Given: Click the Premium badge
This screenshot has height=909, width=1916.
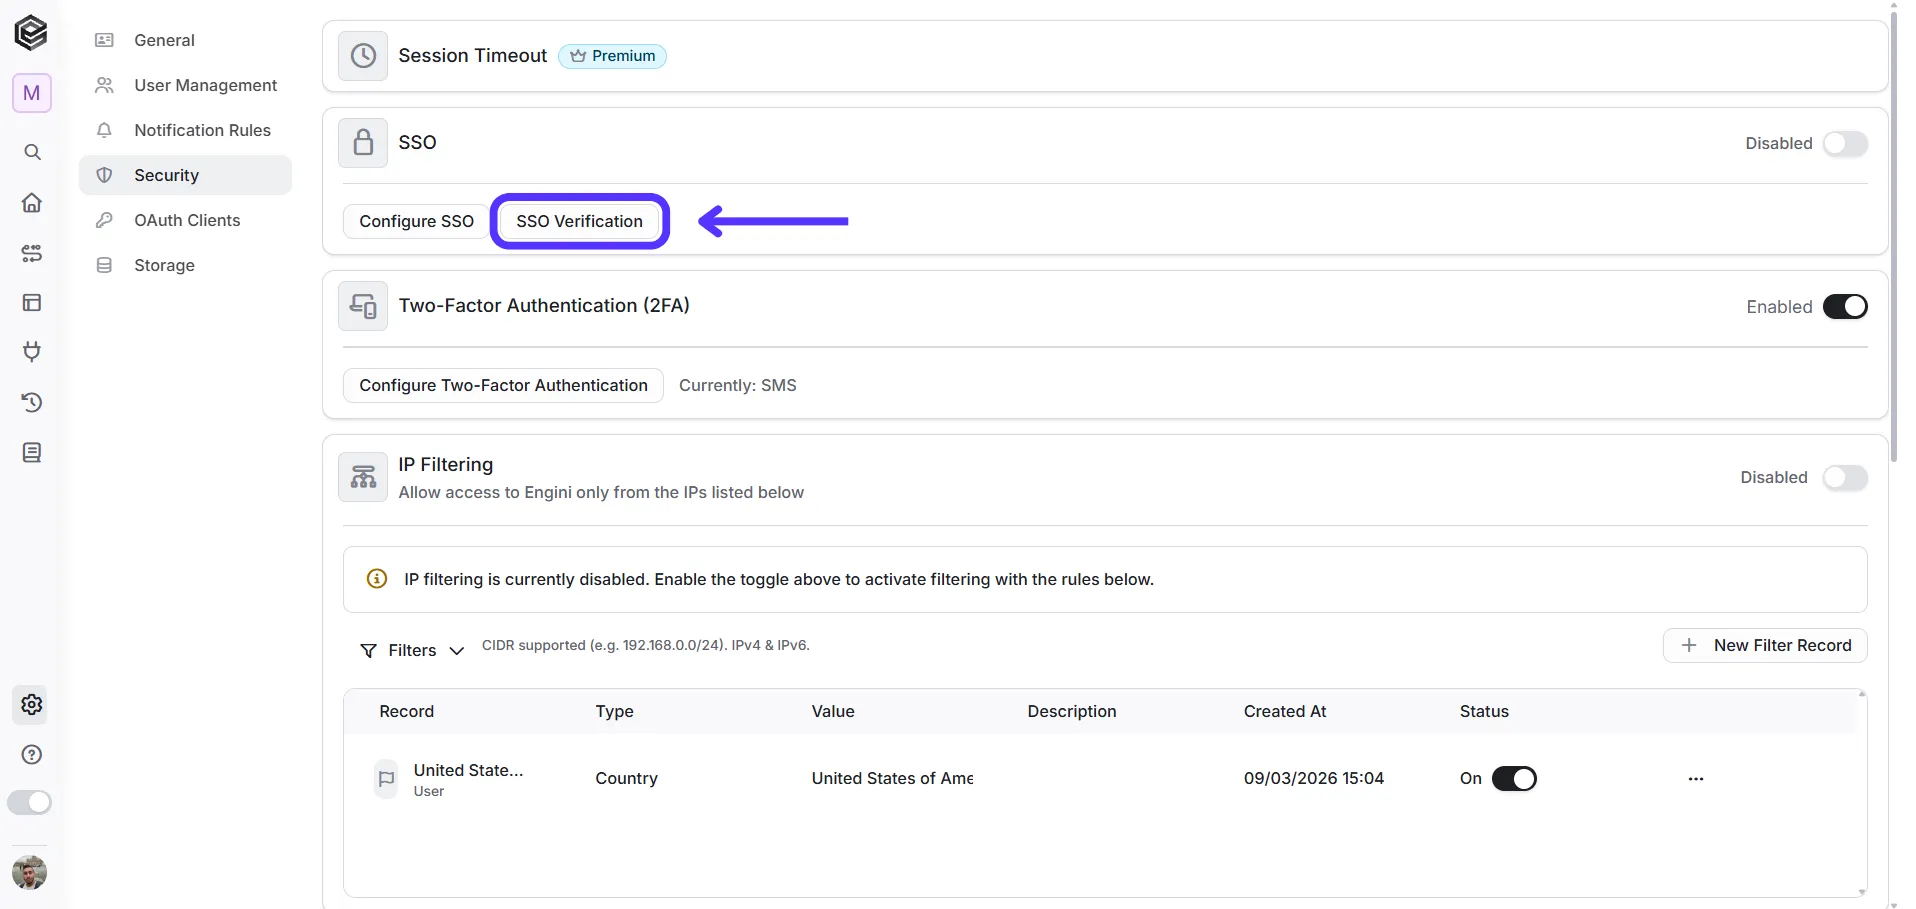Looking at the screenshot, I should pos(613,56).
